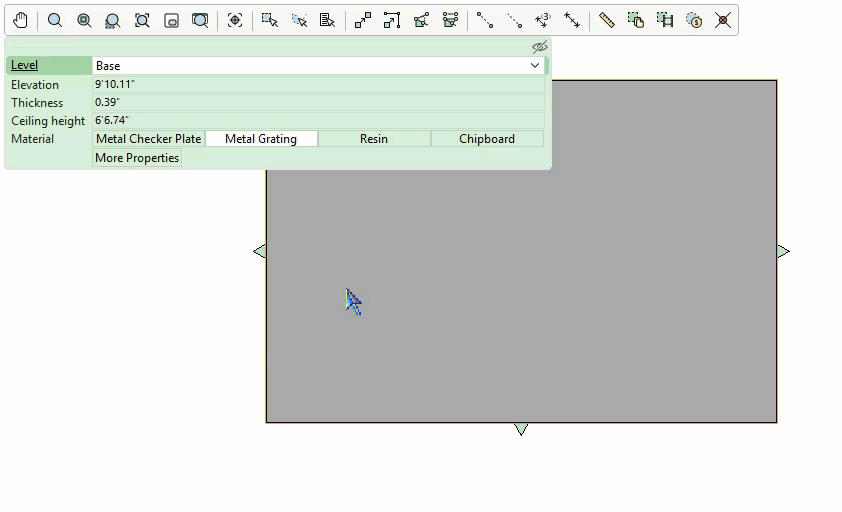This screenshot has width=842, height=512.
Task: Click the Thickness label text
Action: tap(37, 103)
